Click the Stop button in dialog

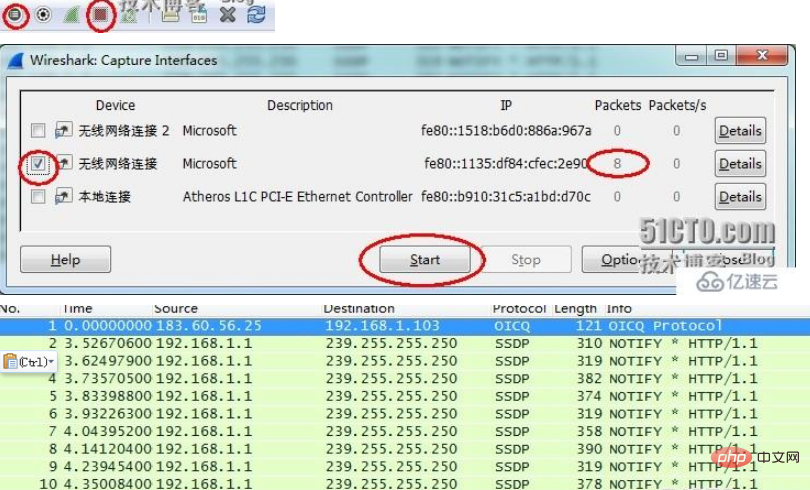click(x=526, y=259)
